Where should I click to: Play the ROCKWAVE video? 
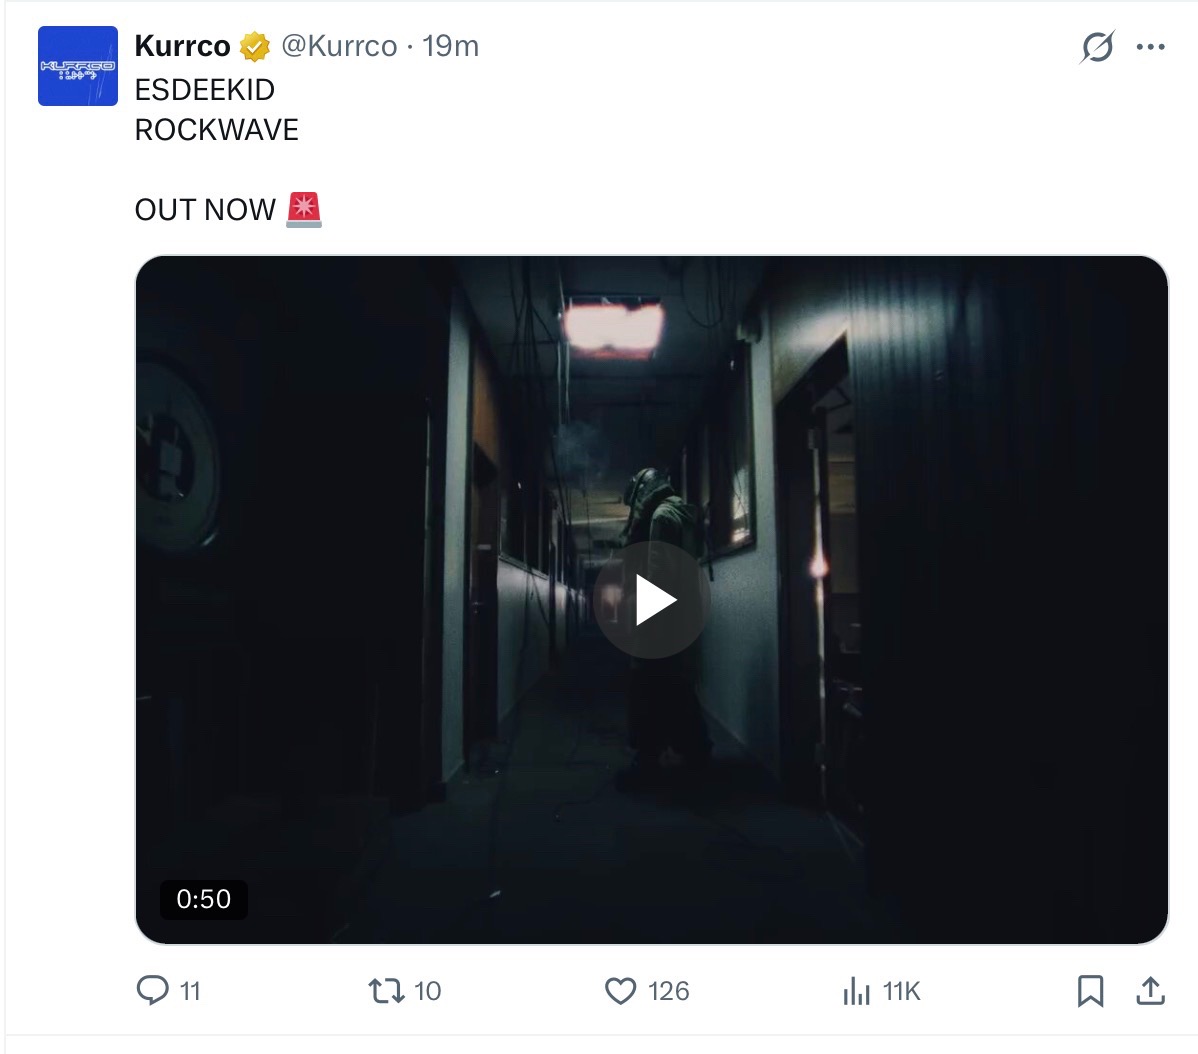click(651, 600)
